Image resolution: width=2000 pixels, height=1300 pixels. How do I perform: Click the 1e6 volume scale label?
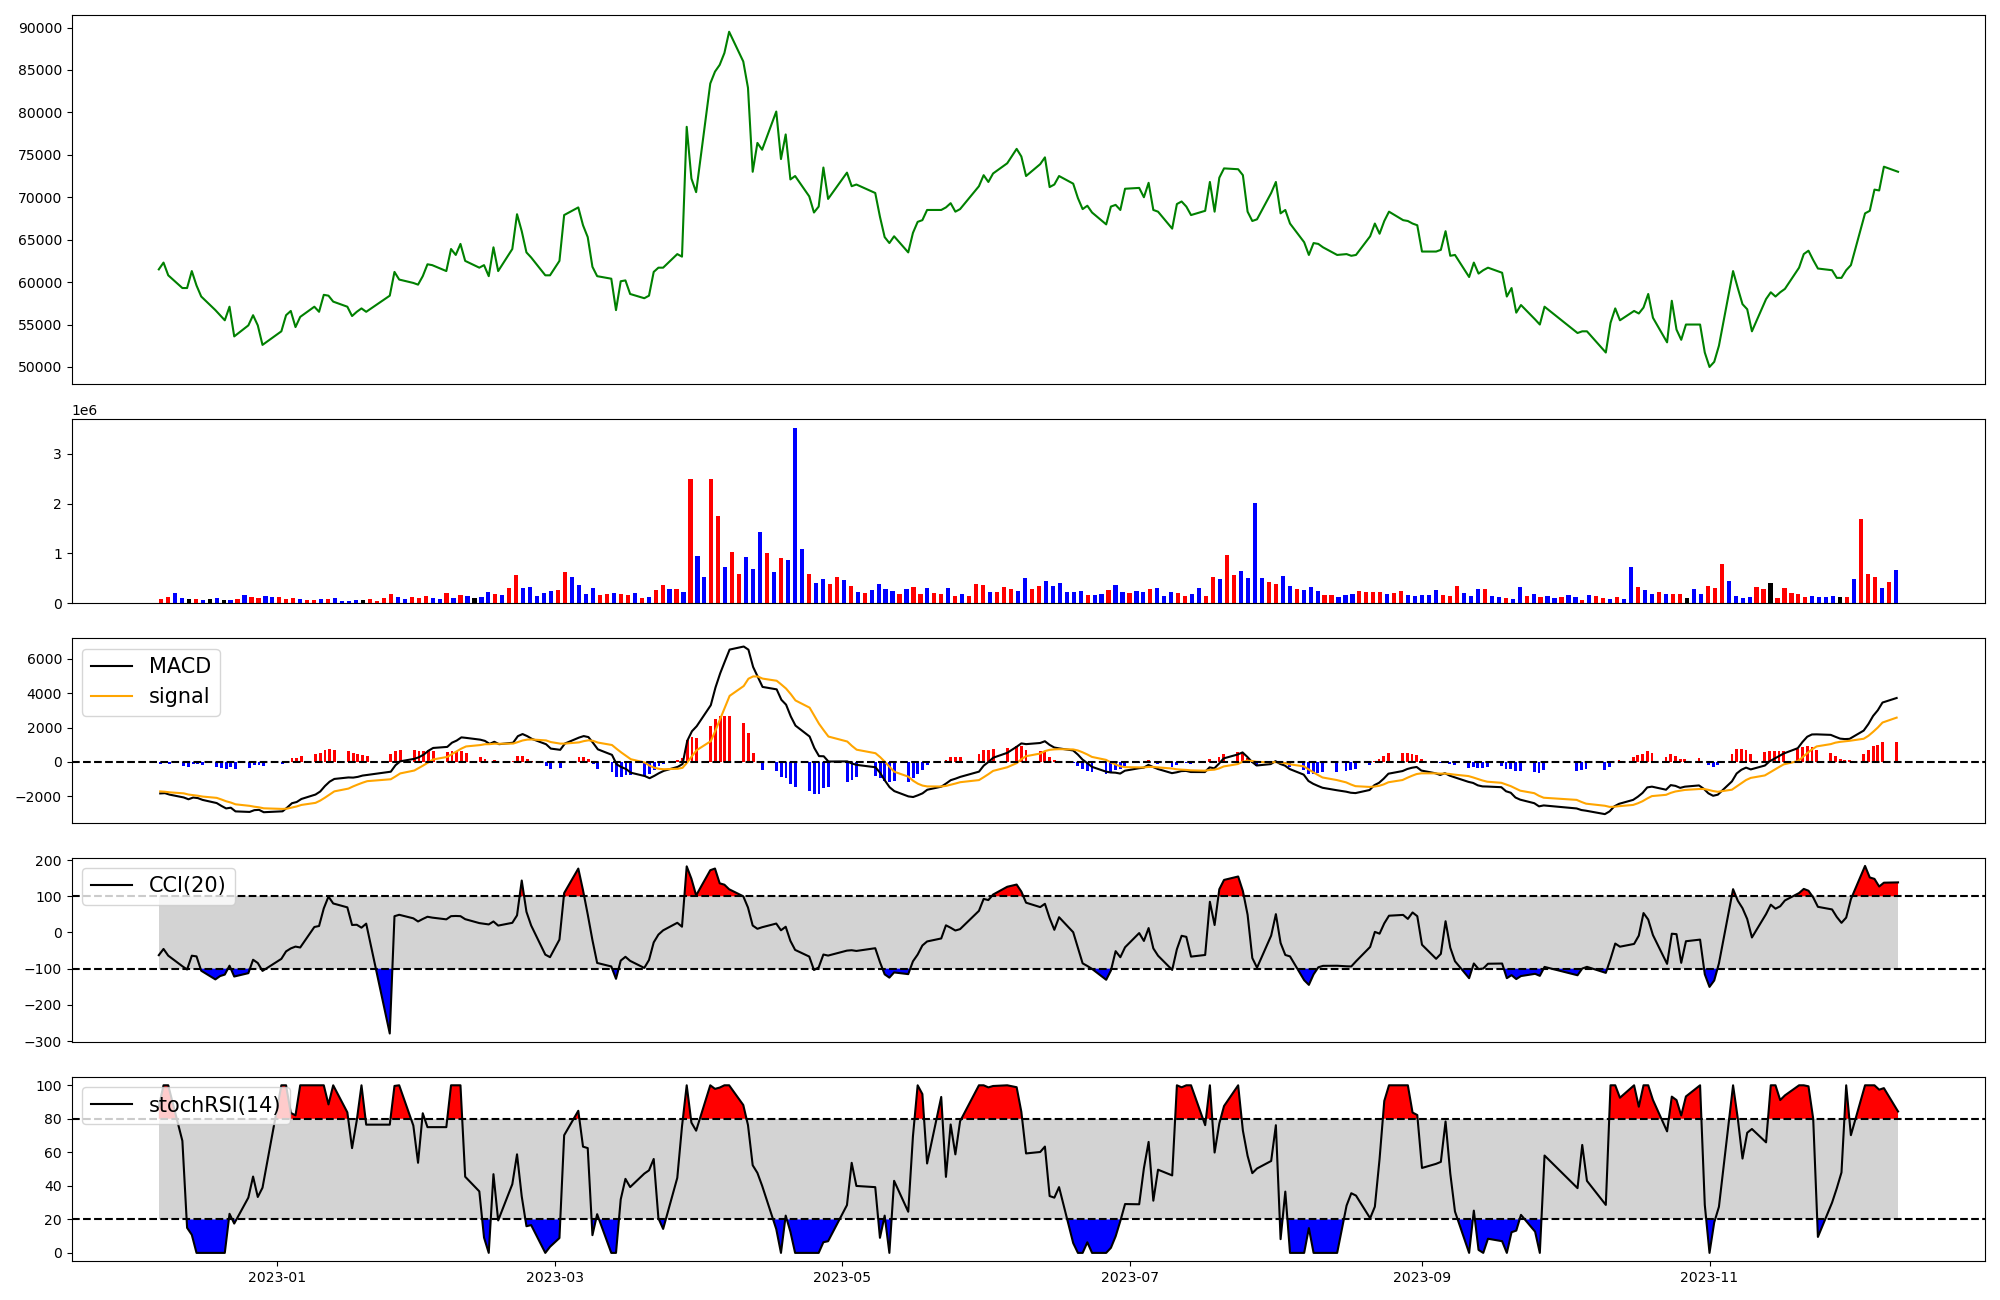84,411
